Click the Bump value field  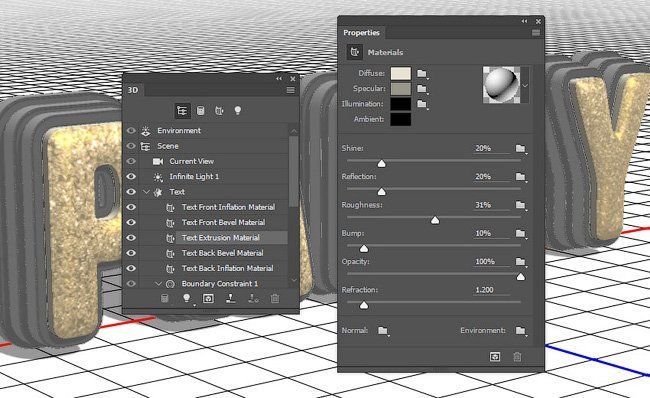pyautogui.click(x=492, y=233)
